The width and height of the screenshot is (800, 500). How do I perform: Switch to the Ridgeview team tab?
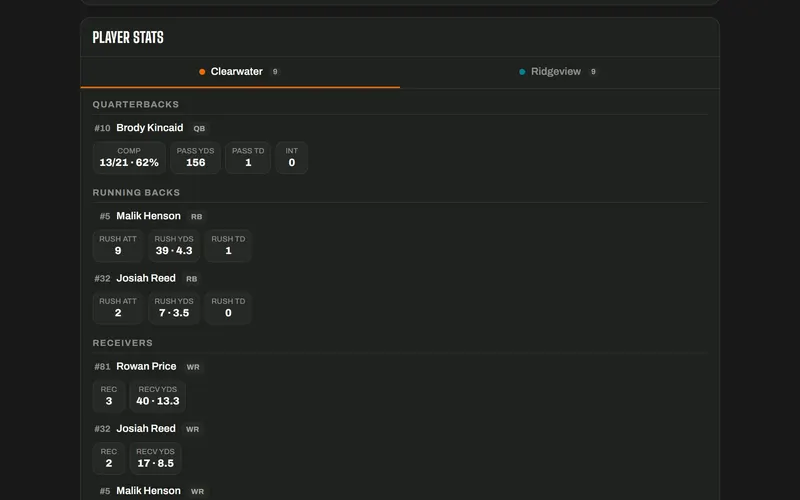click(x=560, y=72)
